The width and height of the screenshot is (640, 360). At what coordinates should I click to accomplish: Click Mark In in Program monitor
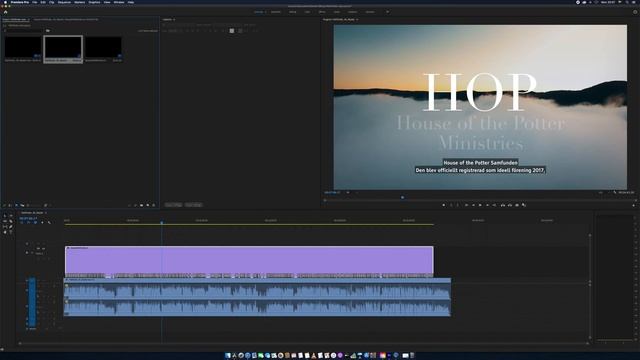[x=451, y=205]
